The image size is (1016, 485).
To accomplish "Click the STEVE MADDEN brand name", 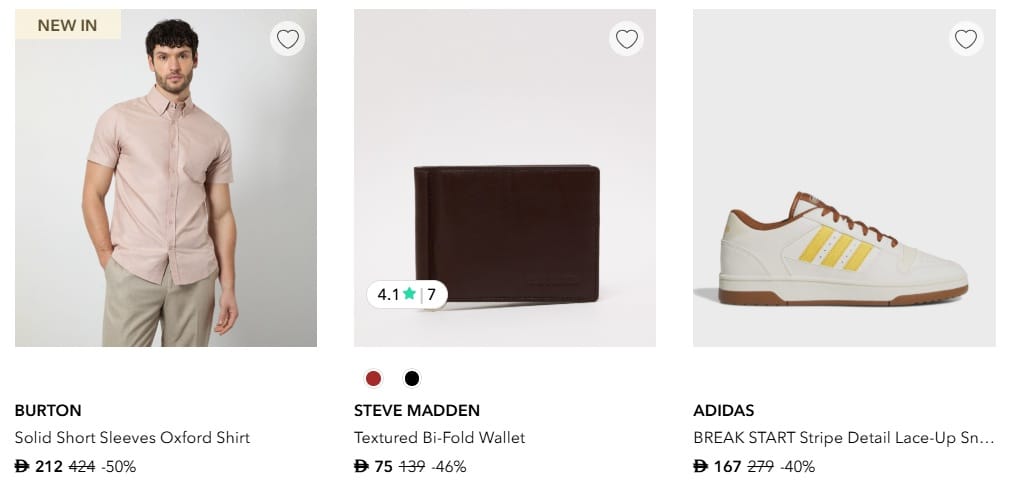I will click(417, 410).
